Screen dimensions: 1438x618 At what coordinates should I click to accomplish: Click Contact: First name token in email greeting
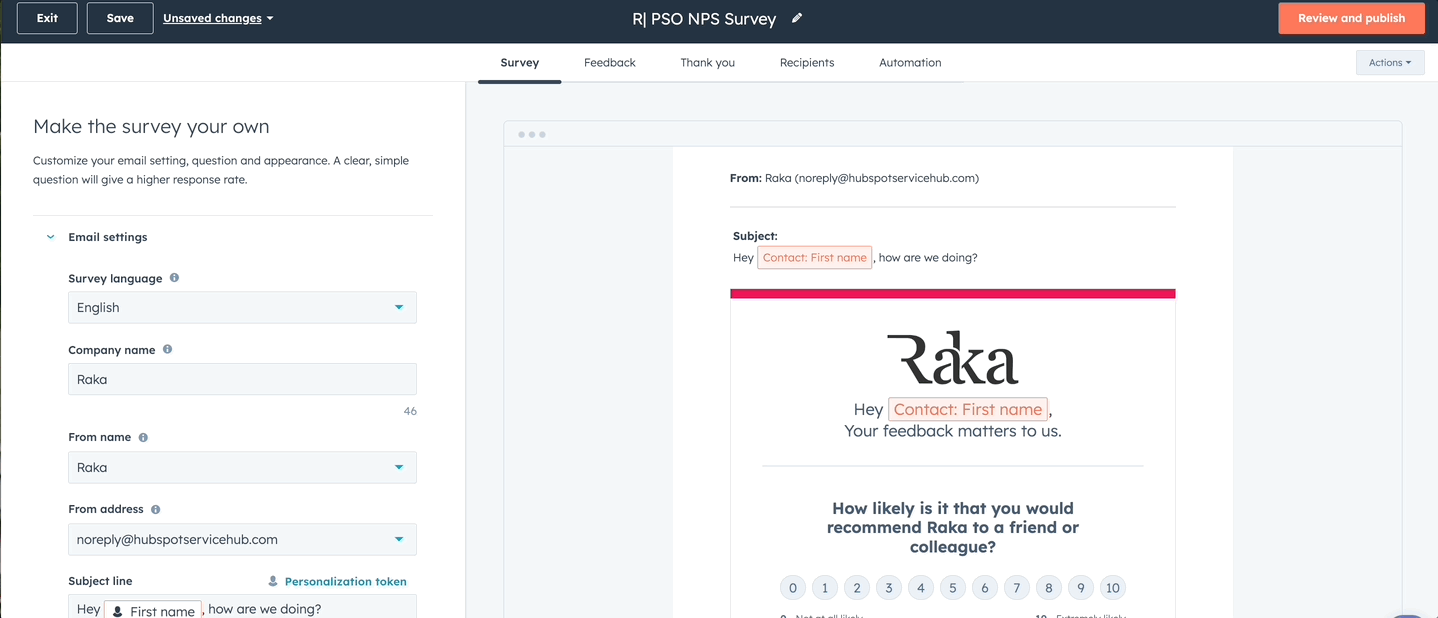968,409
